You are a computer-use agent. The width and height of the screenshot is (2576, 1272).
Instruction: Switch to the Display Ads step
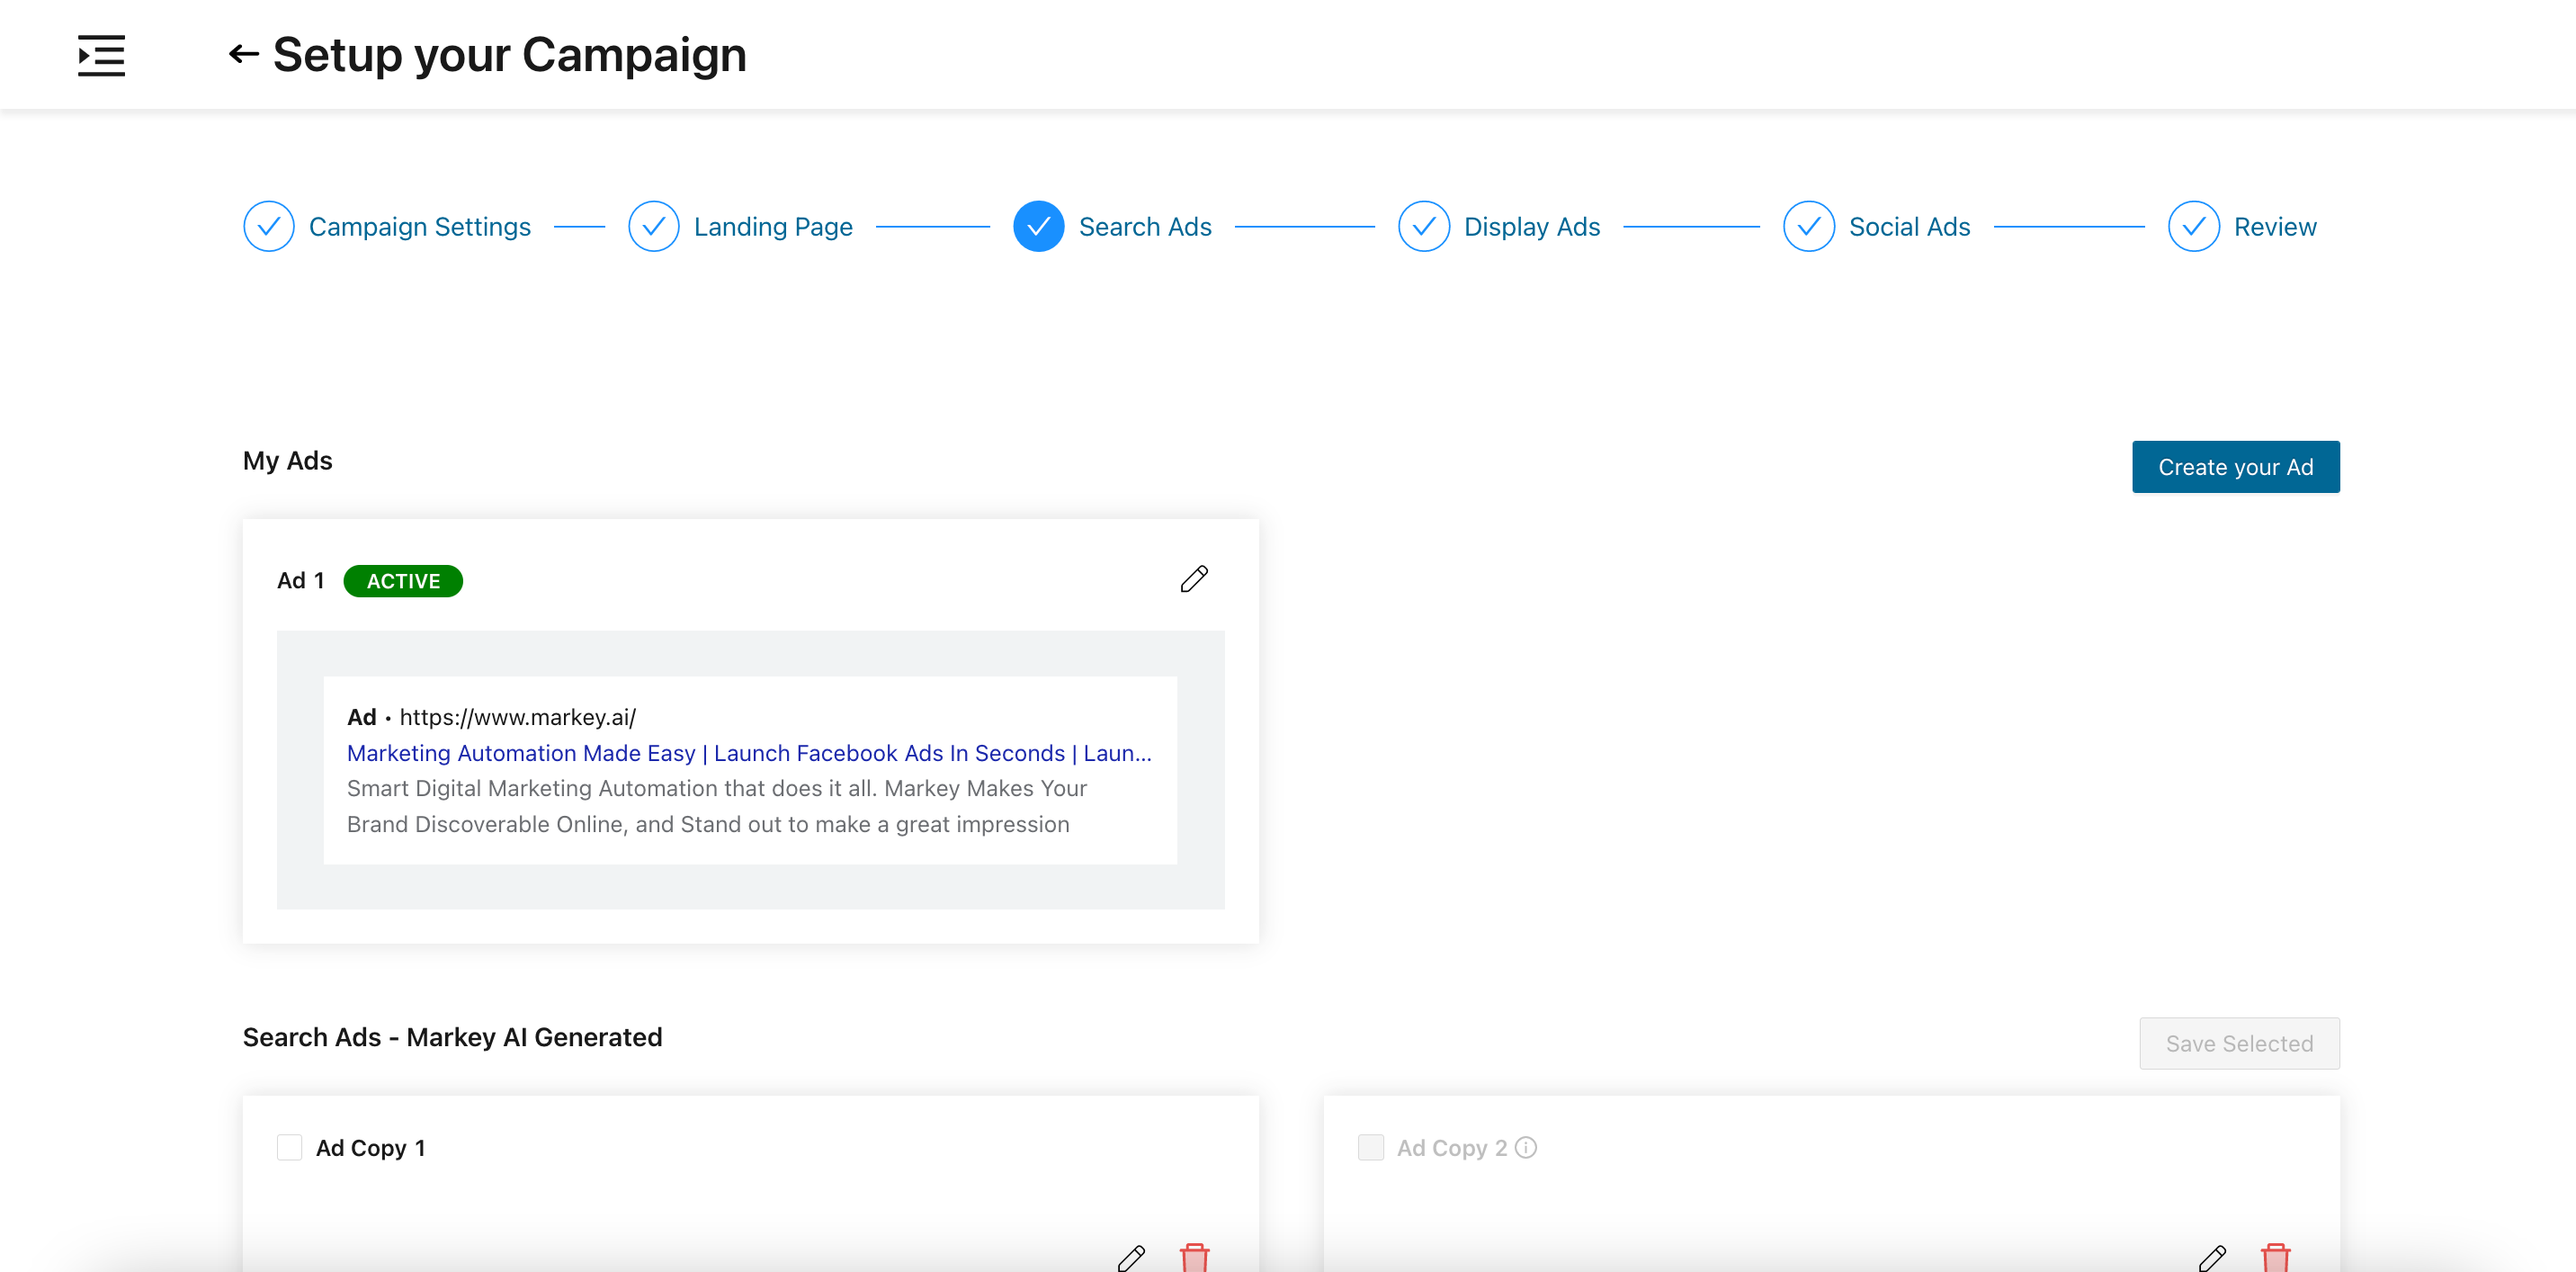tap(1531, 226)
